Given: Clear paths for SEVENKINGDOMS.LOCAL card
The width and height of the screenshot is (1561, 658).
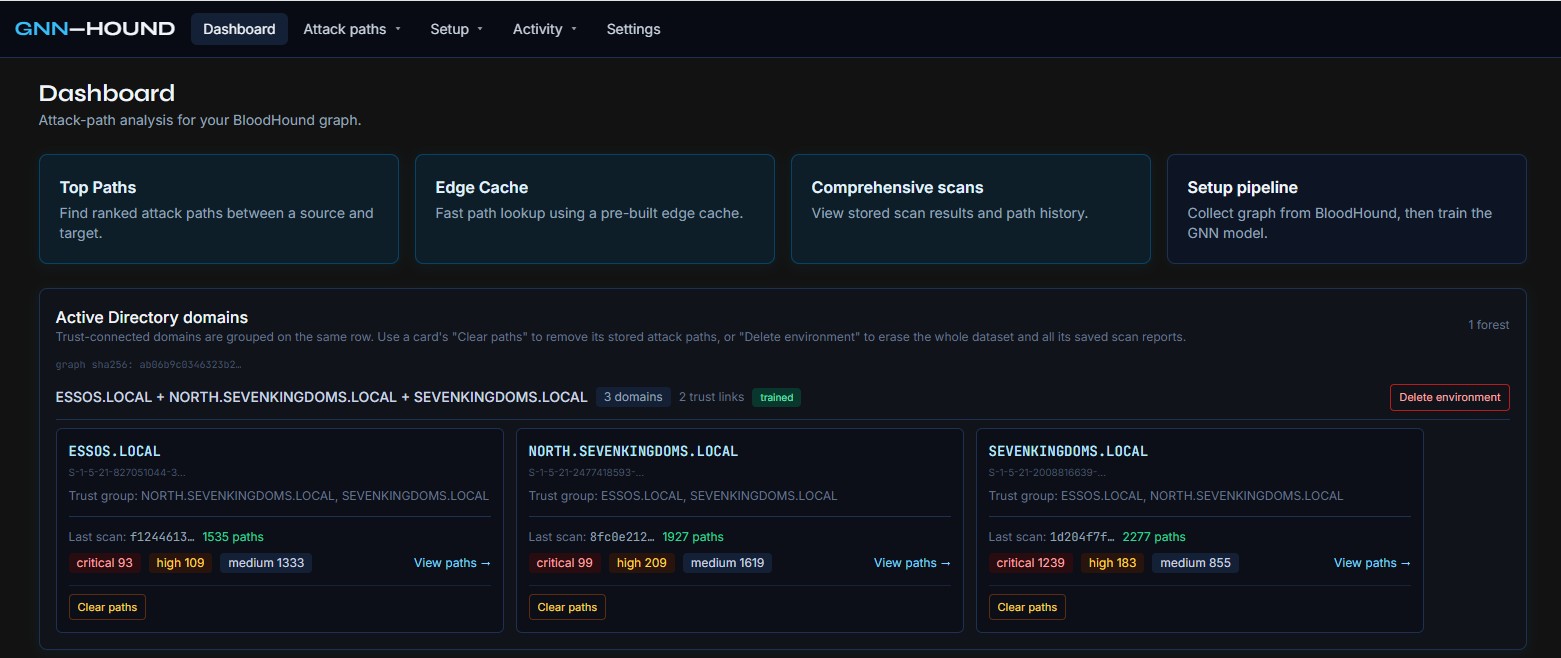Looking at the screenshot, I should 1027,607.
